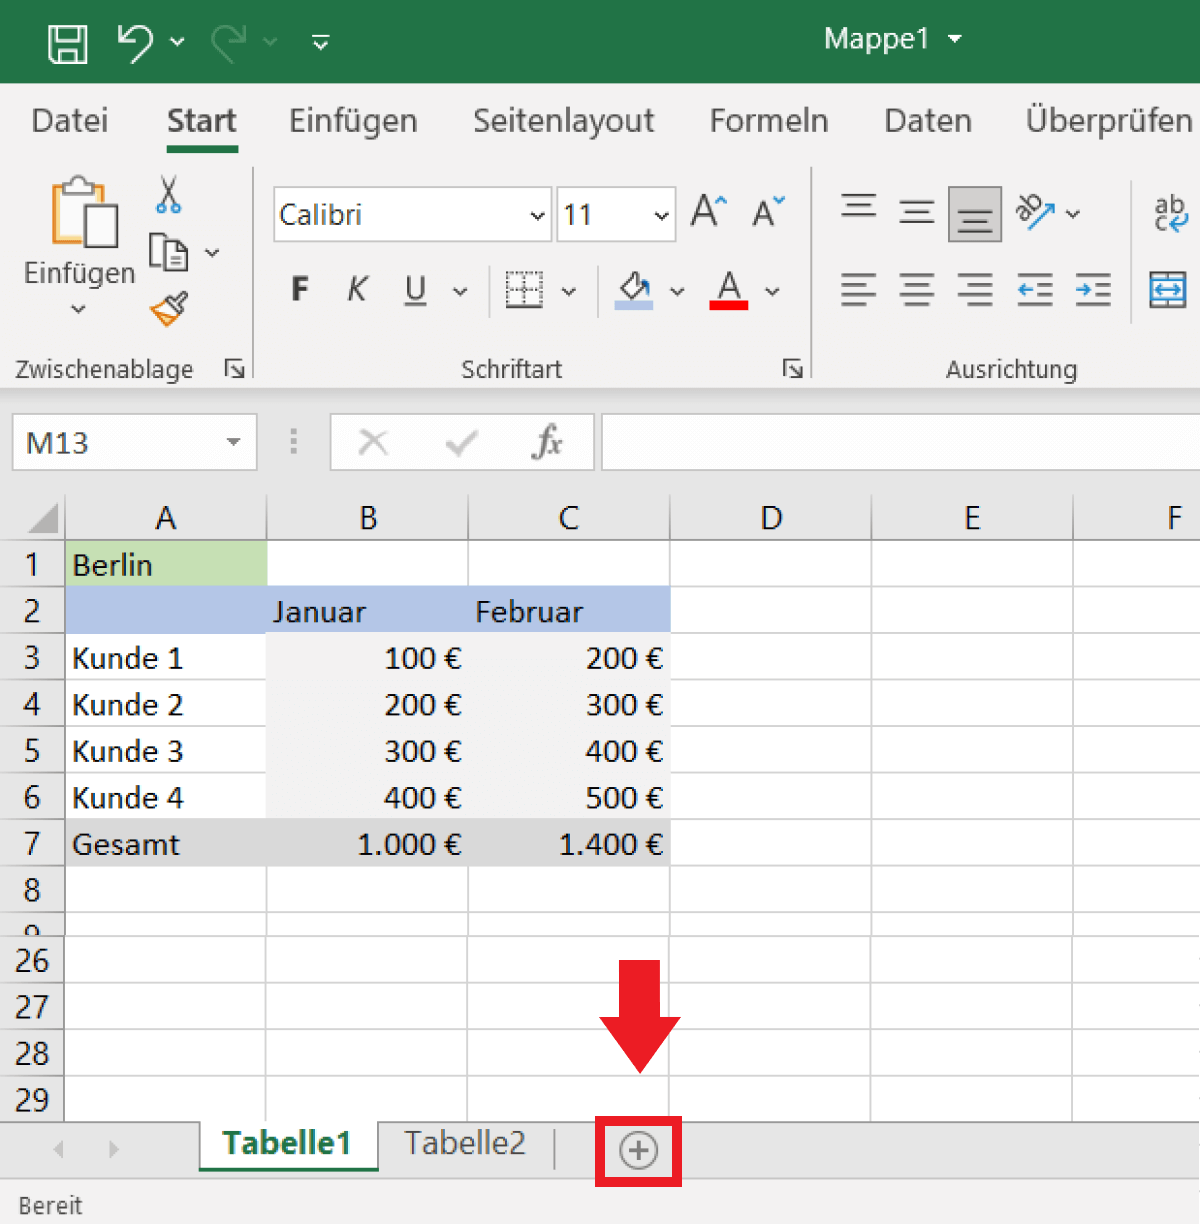The width and height of the screenshot is (1200, 1224).
Task: Click the Borders icon
Action: tap(524, 290)
